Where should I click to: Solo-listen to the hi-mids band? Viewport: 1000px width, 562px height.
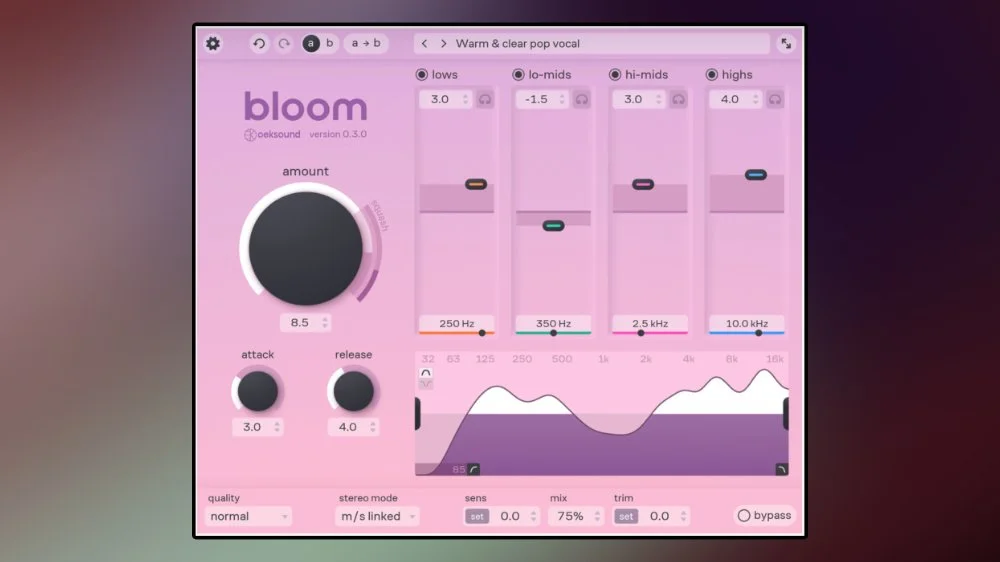tap(679, 100)
